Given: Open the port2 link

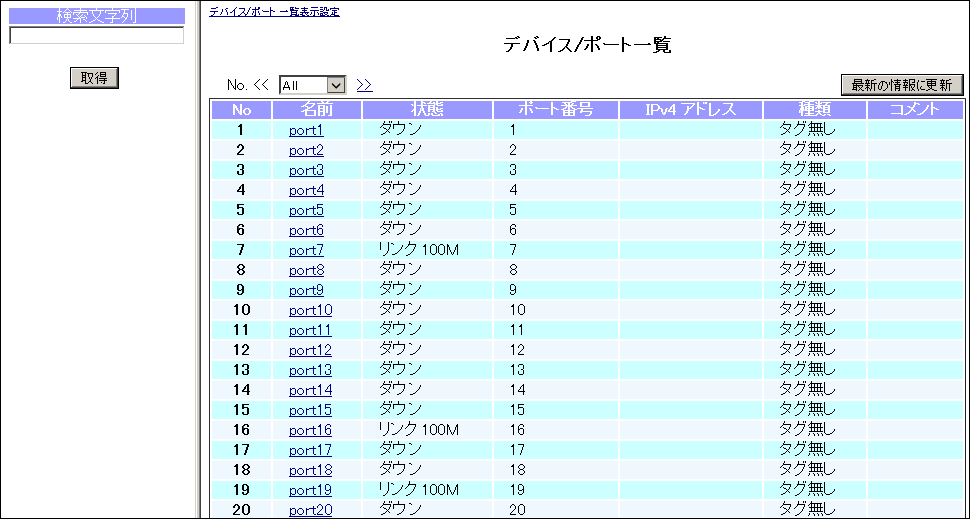Looking at the screenshot, I should [306, 150].
